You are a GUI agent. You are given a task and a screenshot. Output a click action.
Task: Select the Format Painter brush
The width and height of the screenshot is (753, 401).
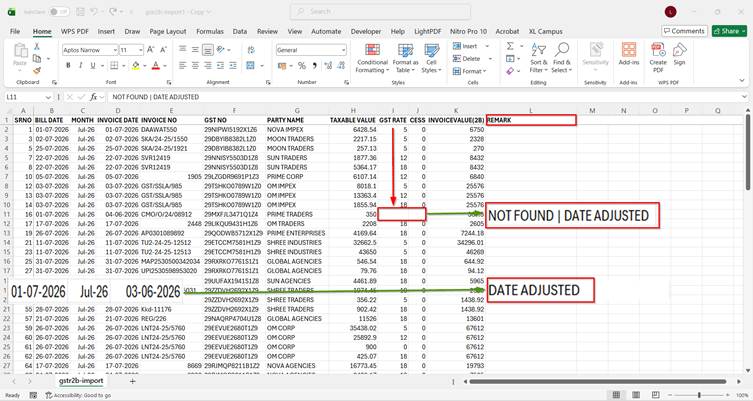pos(37,71)
